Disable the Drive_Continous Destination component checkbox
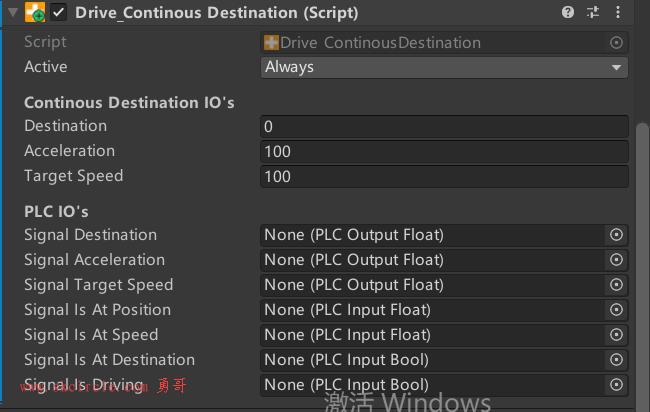The width and height of the screenshot is (650, 412). 58,12
